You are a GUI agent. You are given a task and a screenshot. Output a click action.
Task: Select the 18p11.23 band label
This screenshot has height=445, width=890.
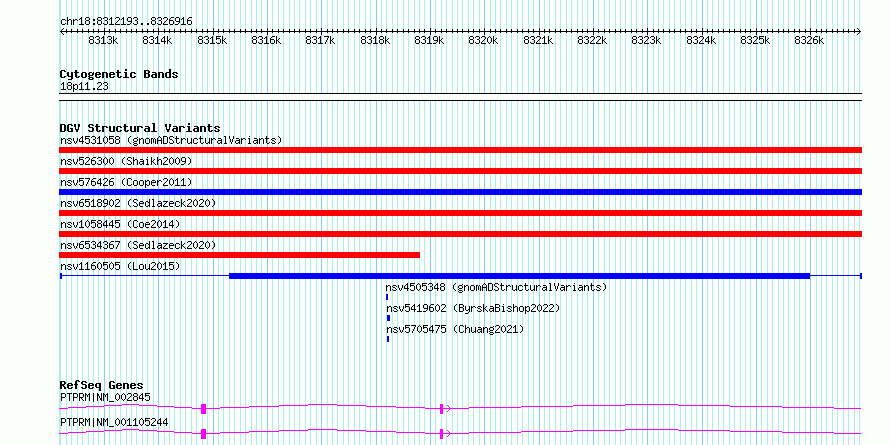pyautogui.click(x=84, y=87)
